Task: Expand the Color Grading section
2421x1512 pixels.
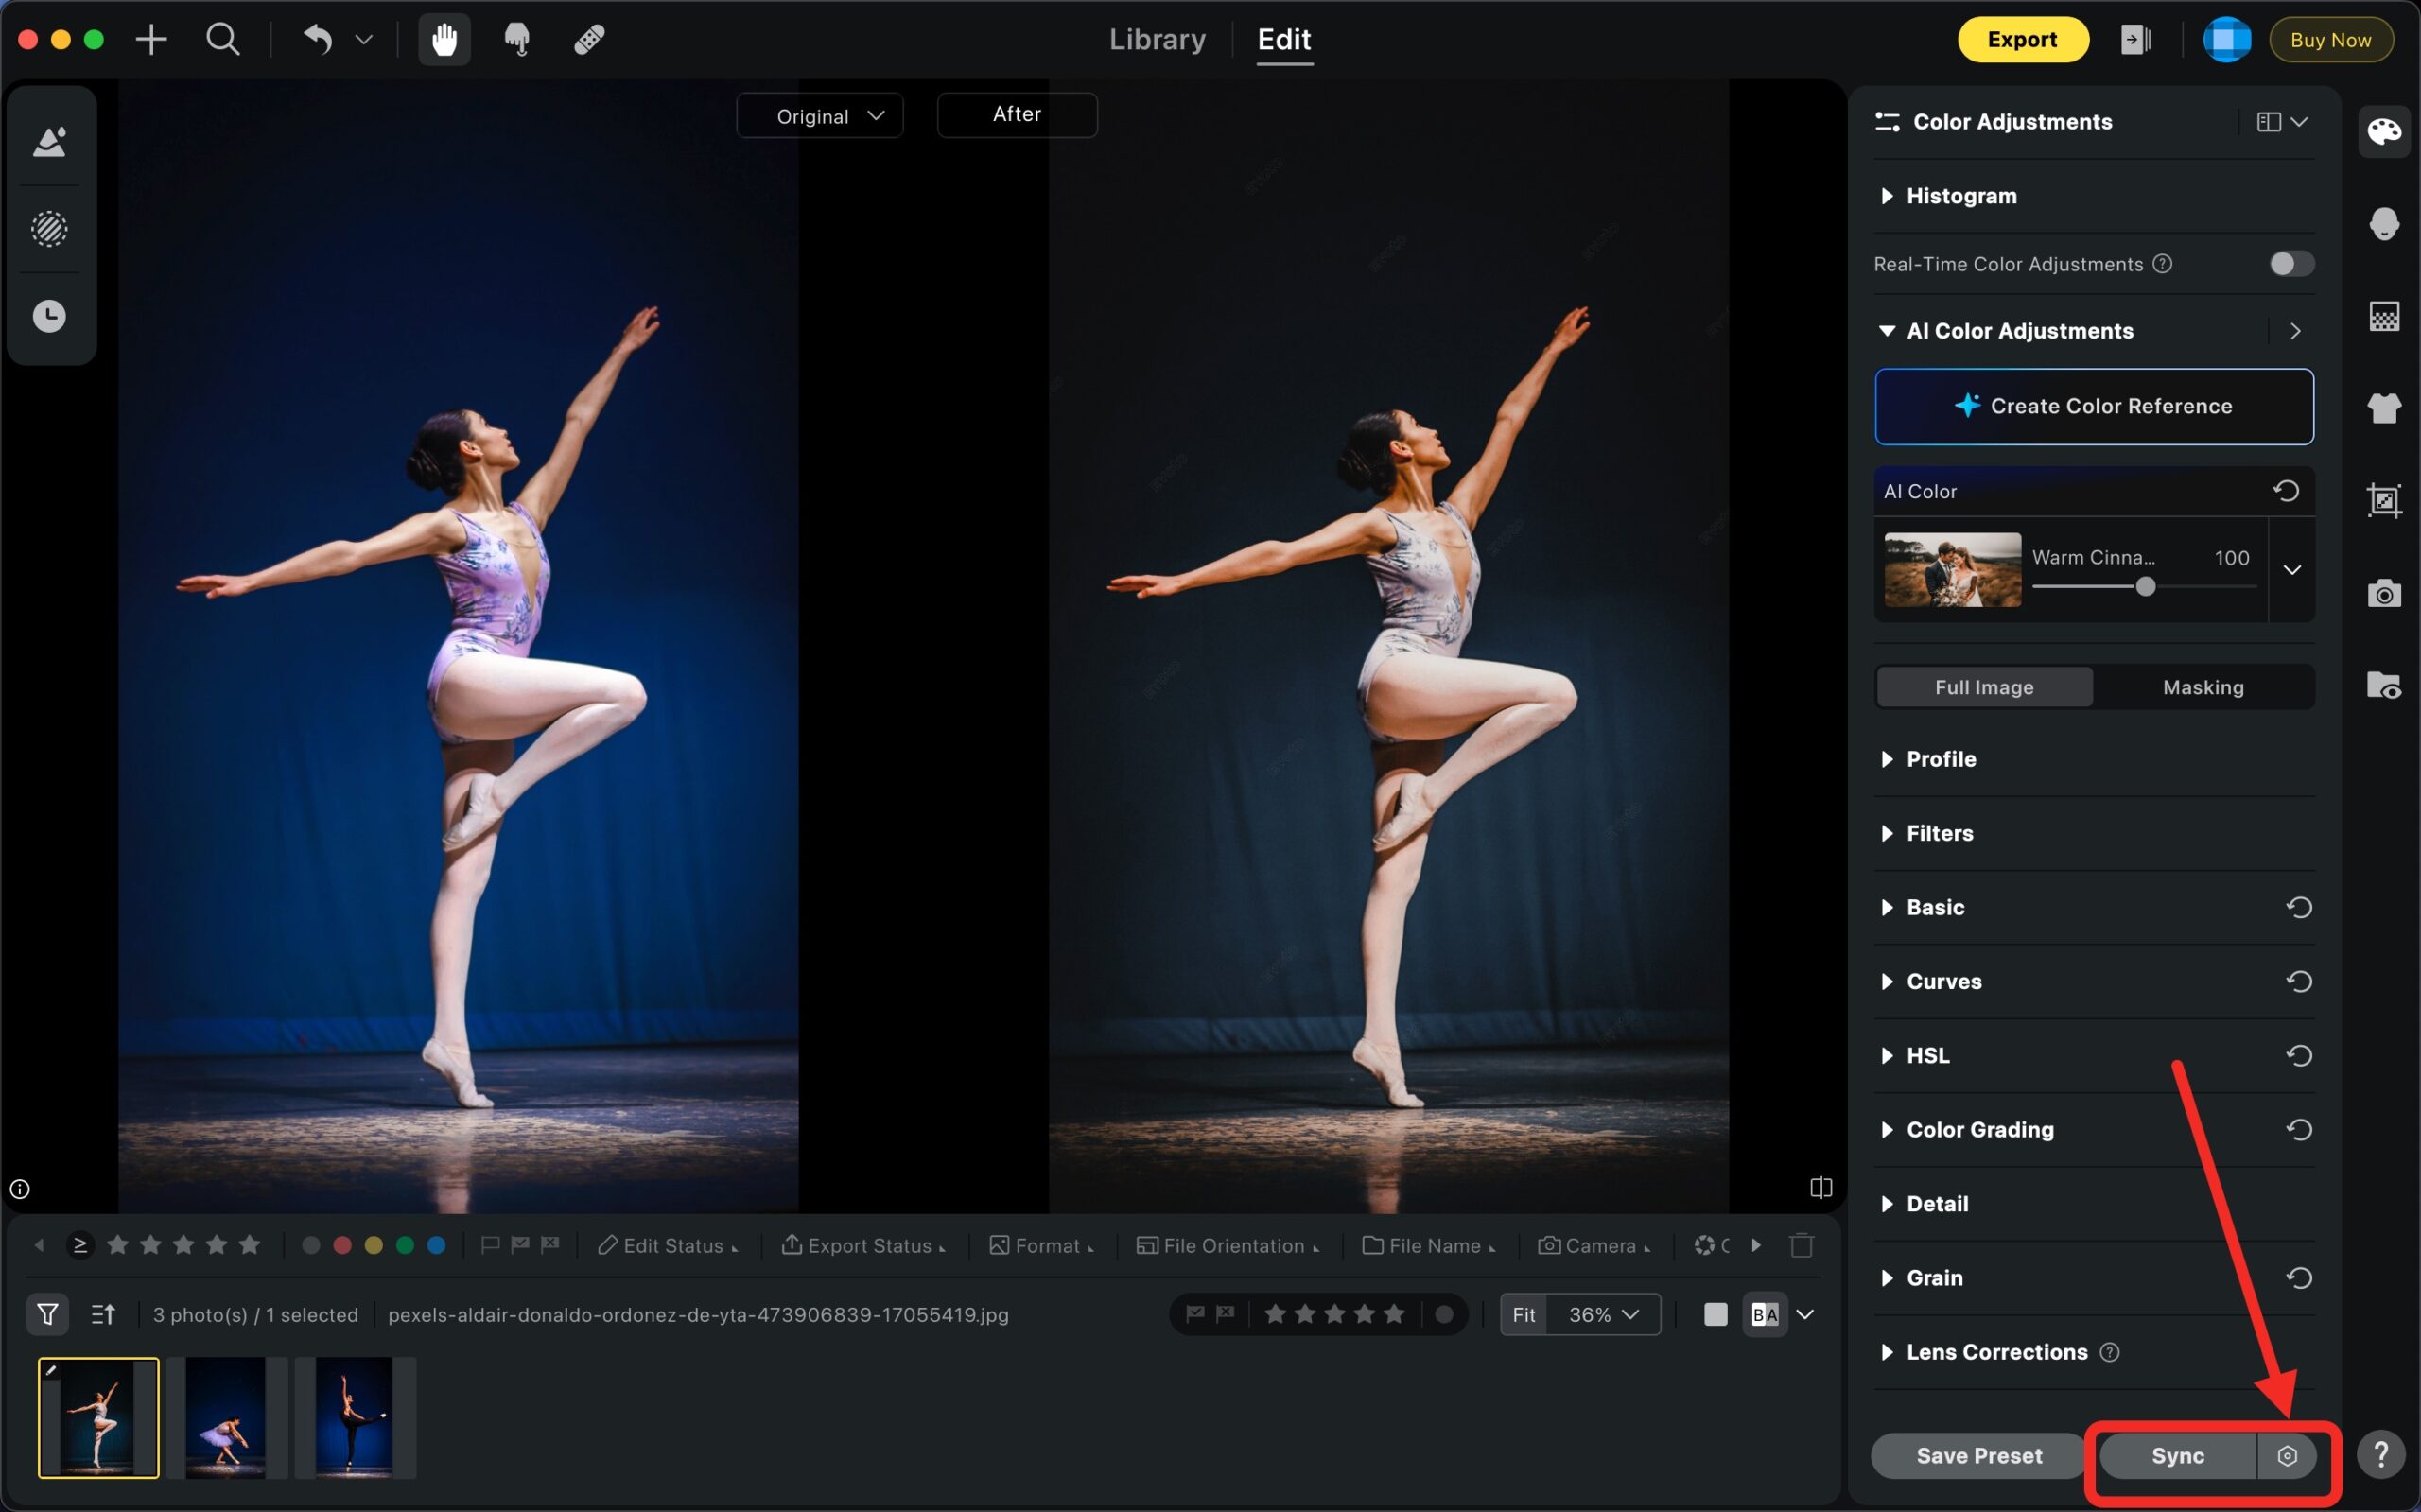Action: (1979, 1130)
